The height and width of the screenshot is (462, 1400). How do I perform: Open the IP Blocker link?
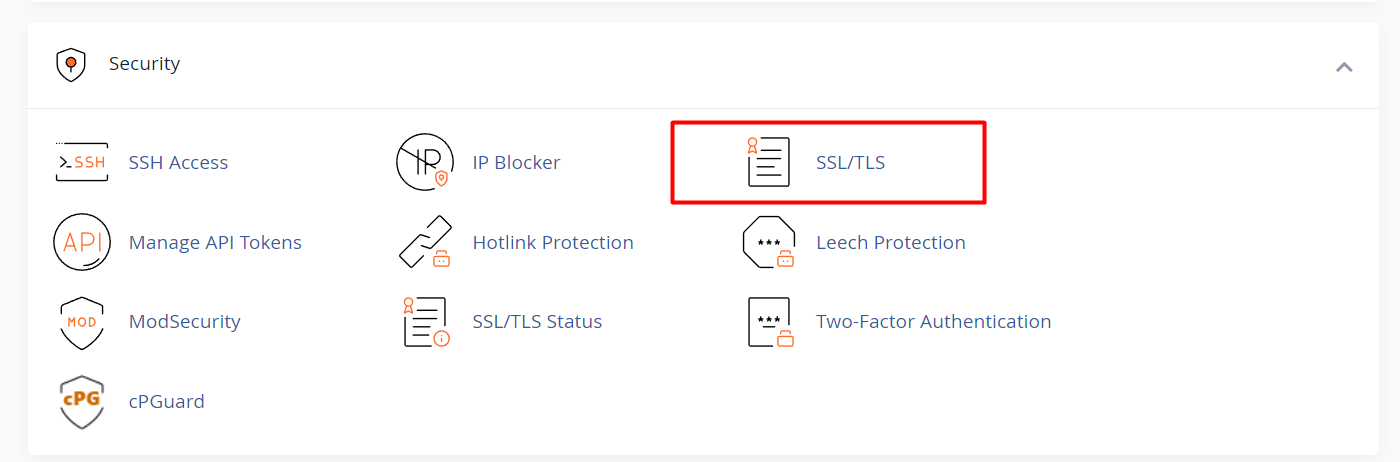pyautogui.click(x=516, y=162)
